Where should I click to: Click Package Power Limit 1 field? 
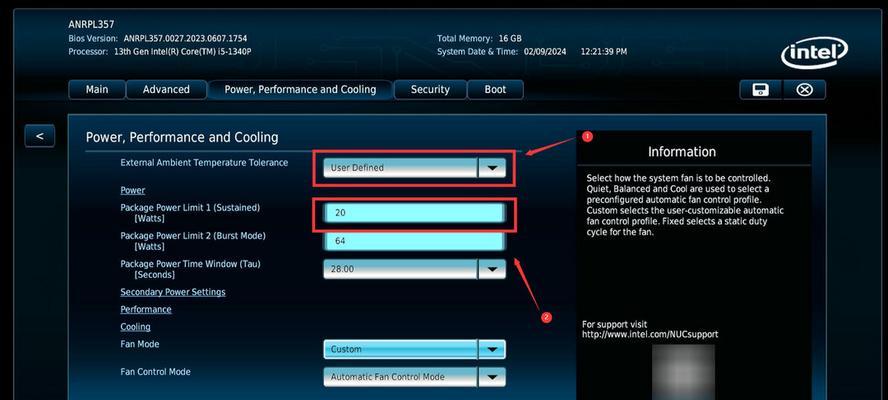[x=414, y=213]
